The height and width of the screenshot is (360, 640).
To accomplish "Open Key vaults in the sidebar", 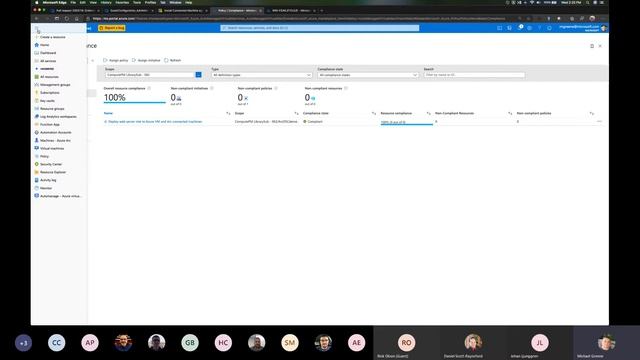I will click(47, 100).
